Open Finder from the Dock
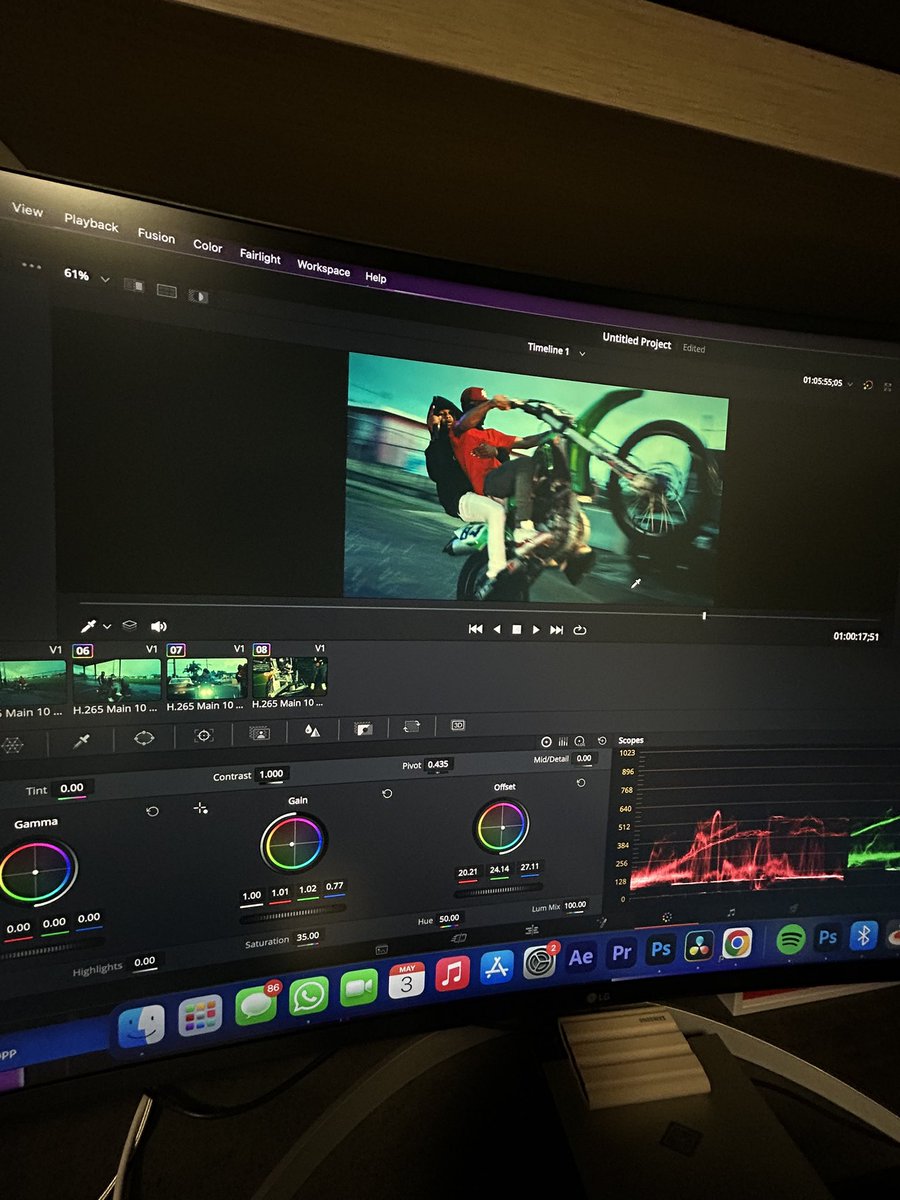Screen dimensions: 900x1200 (141, 1026)
